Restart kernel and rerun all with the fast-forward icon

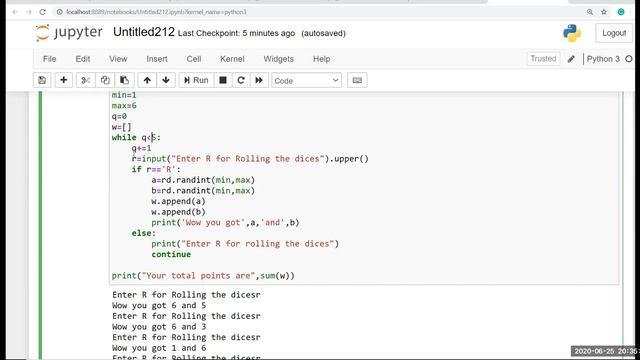[259, 80]
